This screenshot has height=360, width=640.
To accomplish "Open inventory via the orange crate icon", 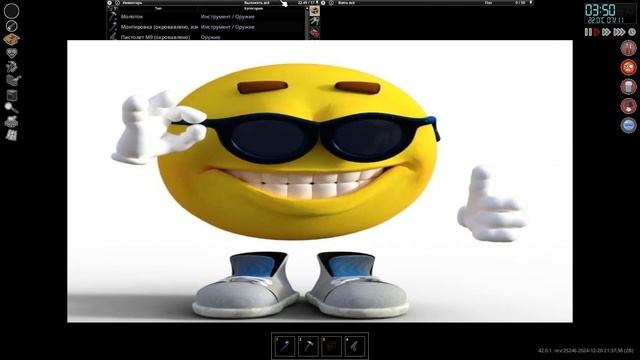I will point(11,39).
